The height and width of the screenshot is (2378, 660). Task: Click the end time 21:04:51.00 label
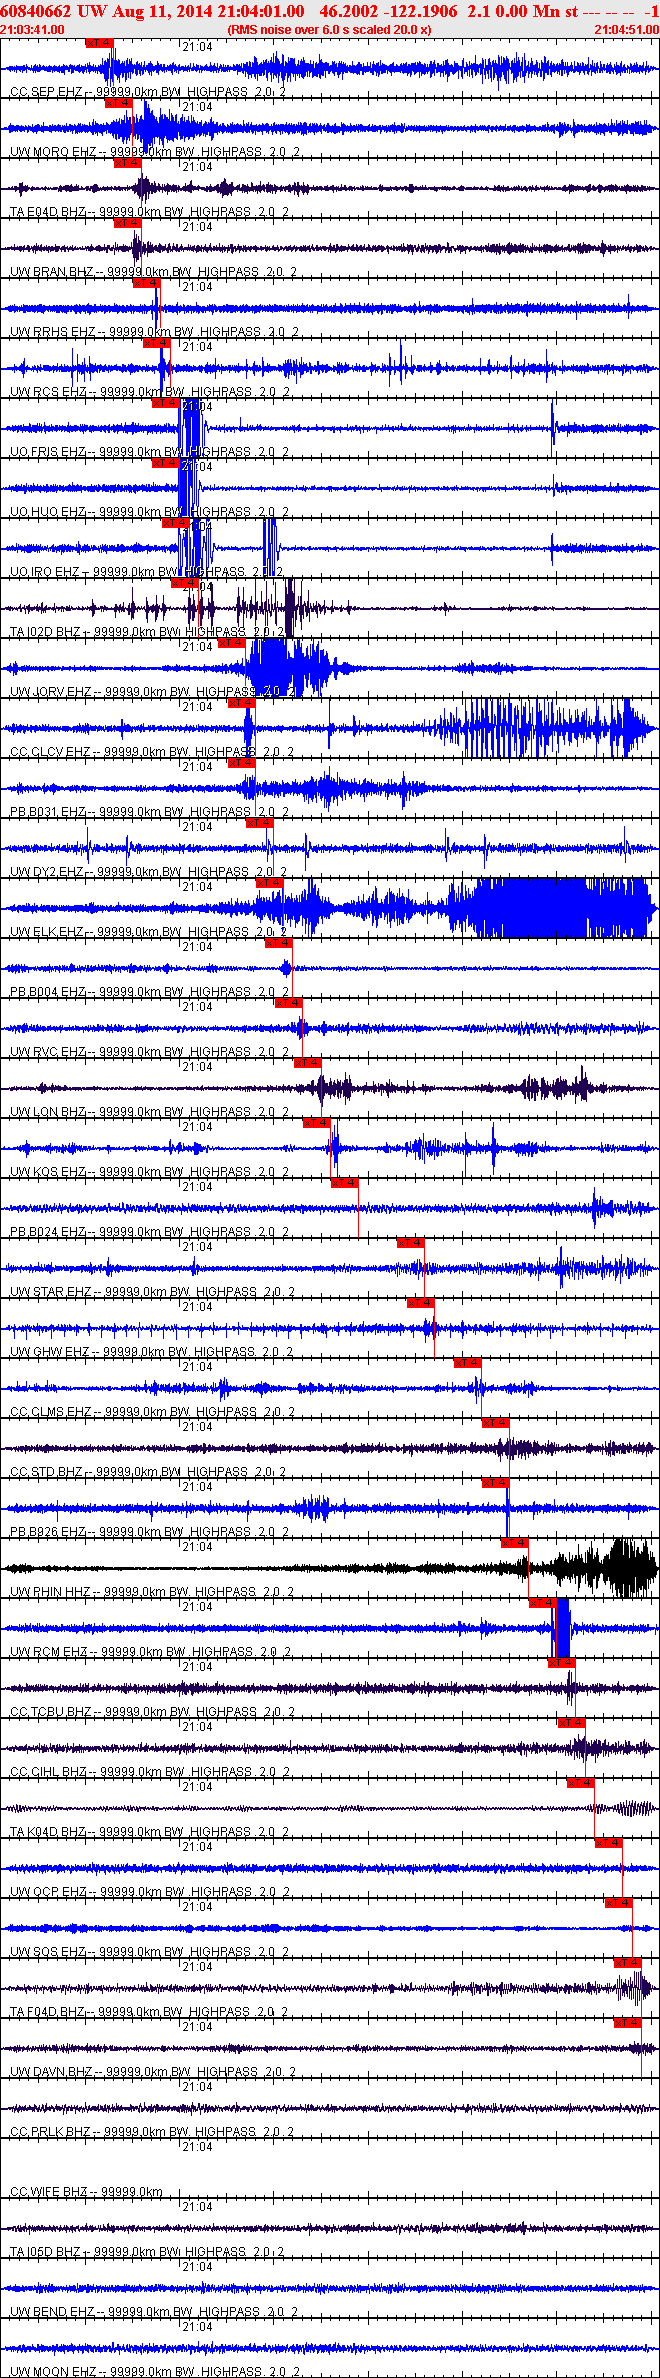pos(627,30)
